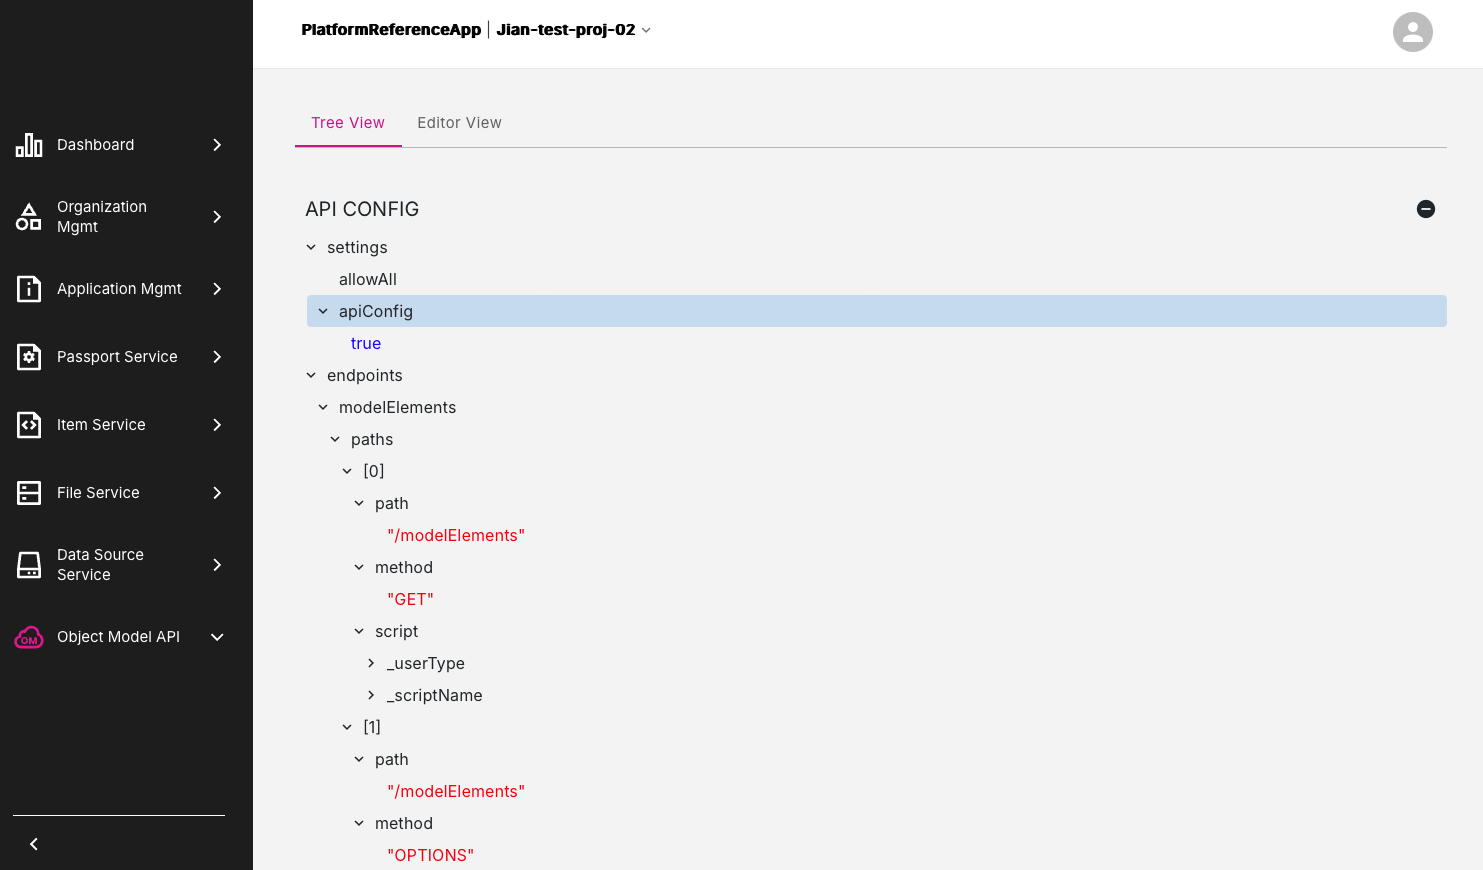This screenshot has height=870, width=1483.
Task: Open the user profile avatar
Action: pyautogui.click(x=1412, y=32)
